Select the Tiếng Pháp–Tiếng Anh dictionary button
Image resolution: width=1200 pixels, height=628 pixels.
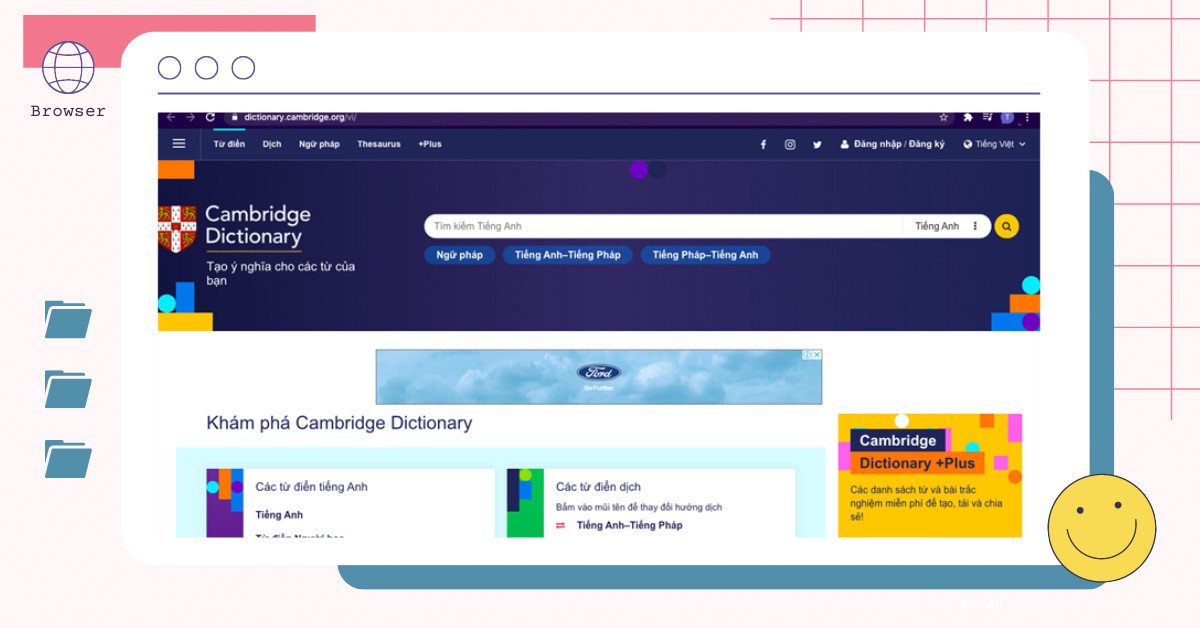[x=706, y=255]
